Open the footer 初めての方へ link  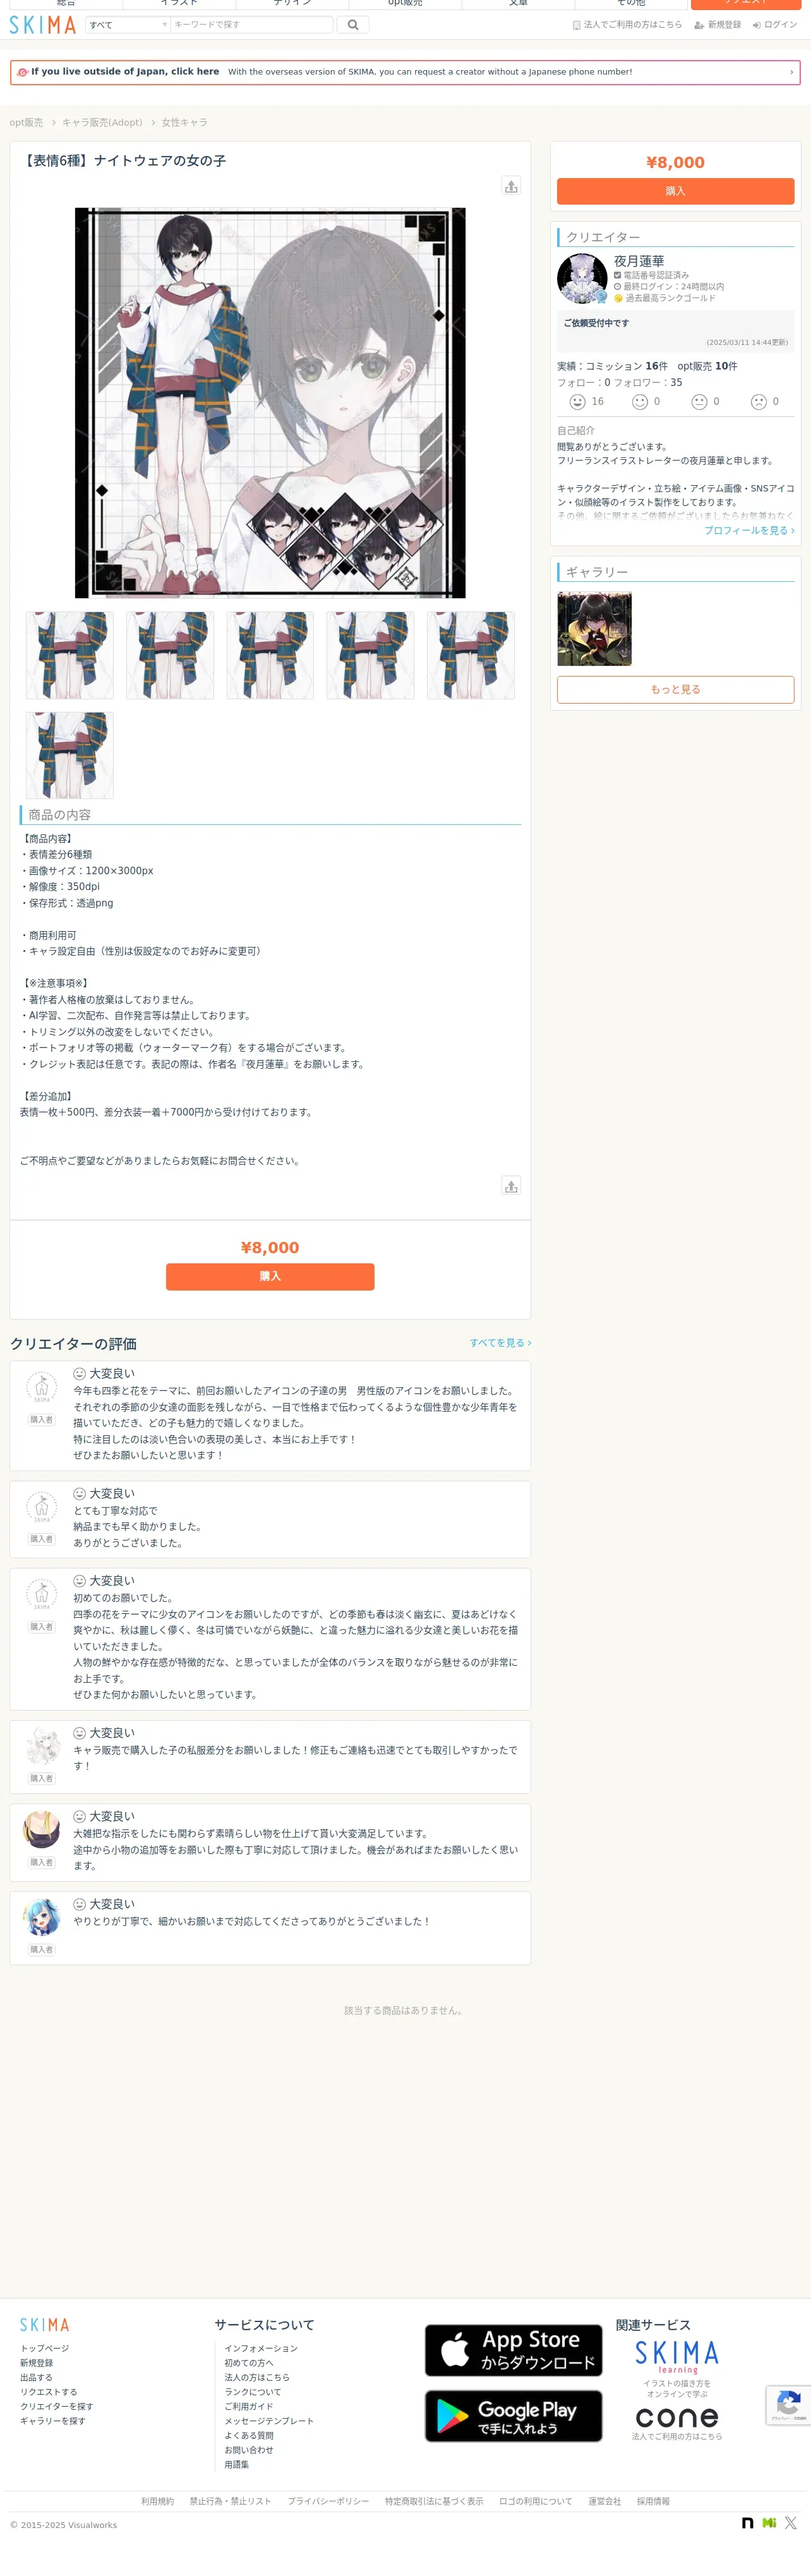[x=249, y=2363]
